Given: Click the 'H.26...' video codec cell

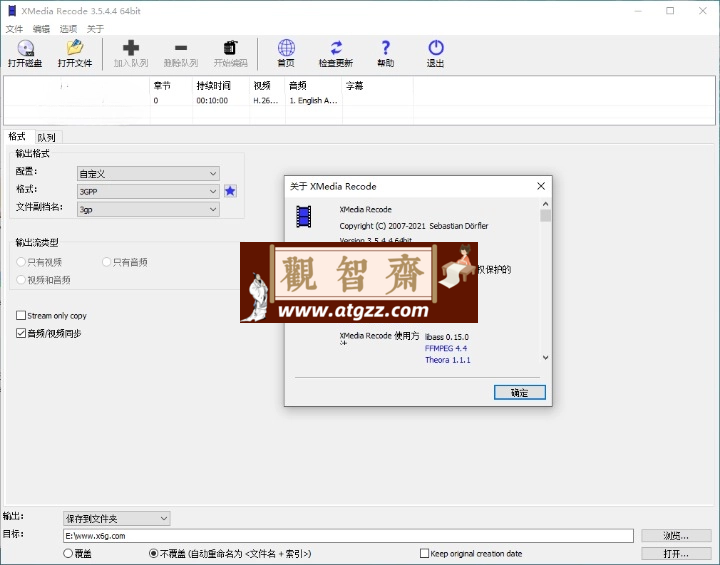Looking at the screenshot, I should pyautogui.click(x=266, y=101).
